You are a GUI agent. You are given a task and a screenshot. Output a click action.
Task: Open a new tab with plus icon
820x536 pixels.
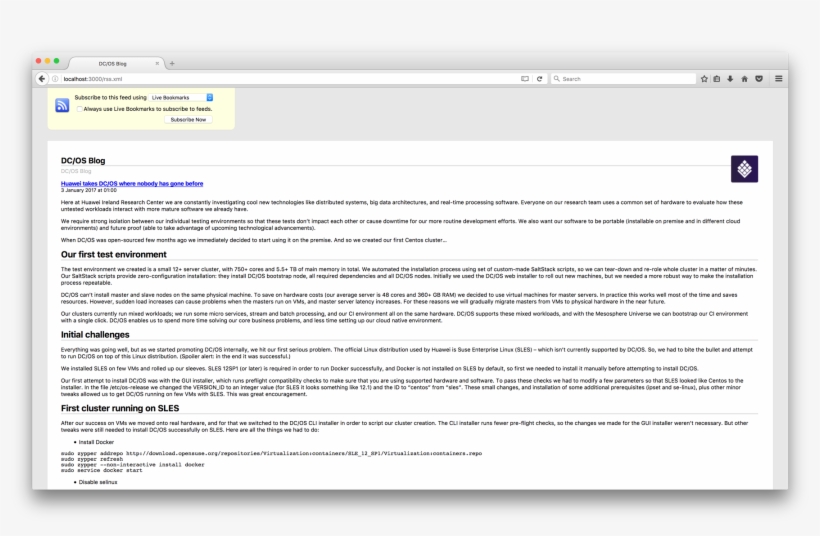coord(172,64)
